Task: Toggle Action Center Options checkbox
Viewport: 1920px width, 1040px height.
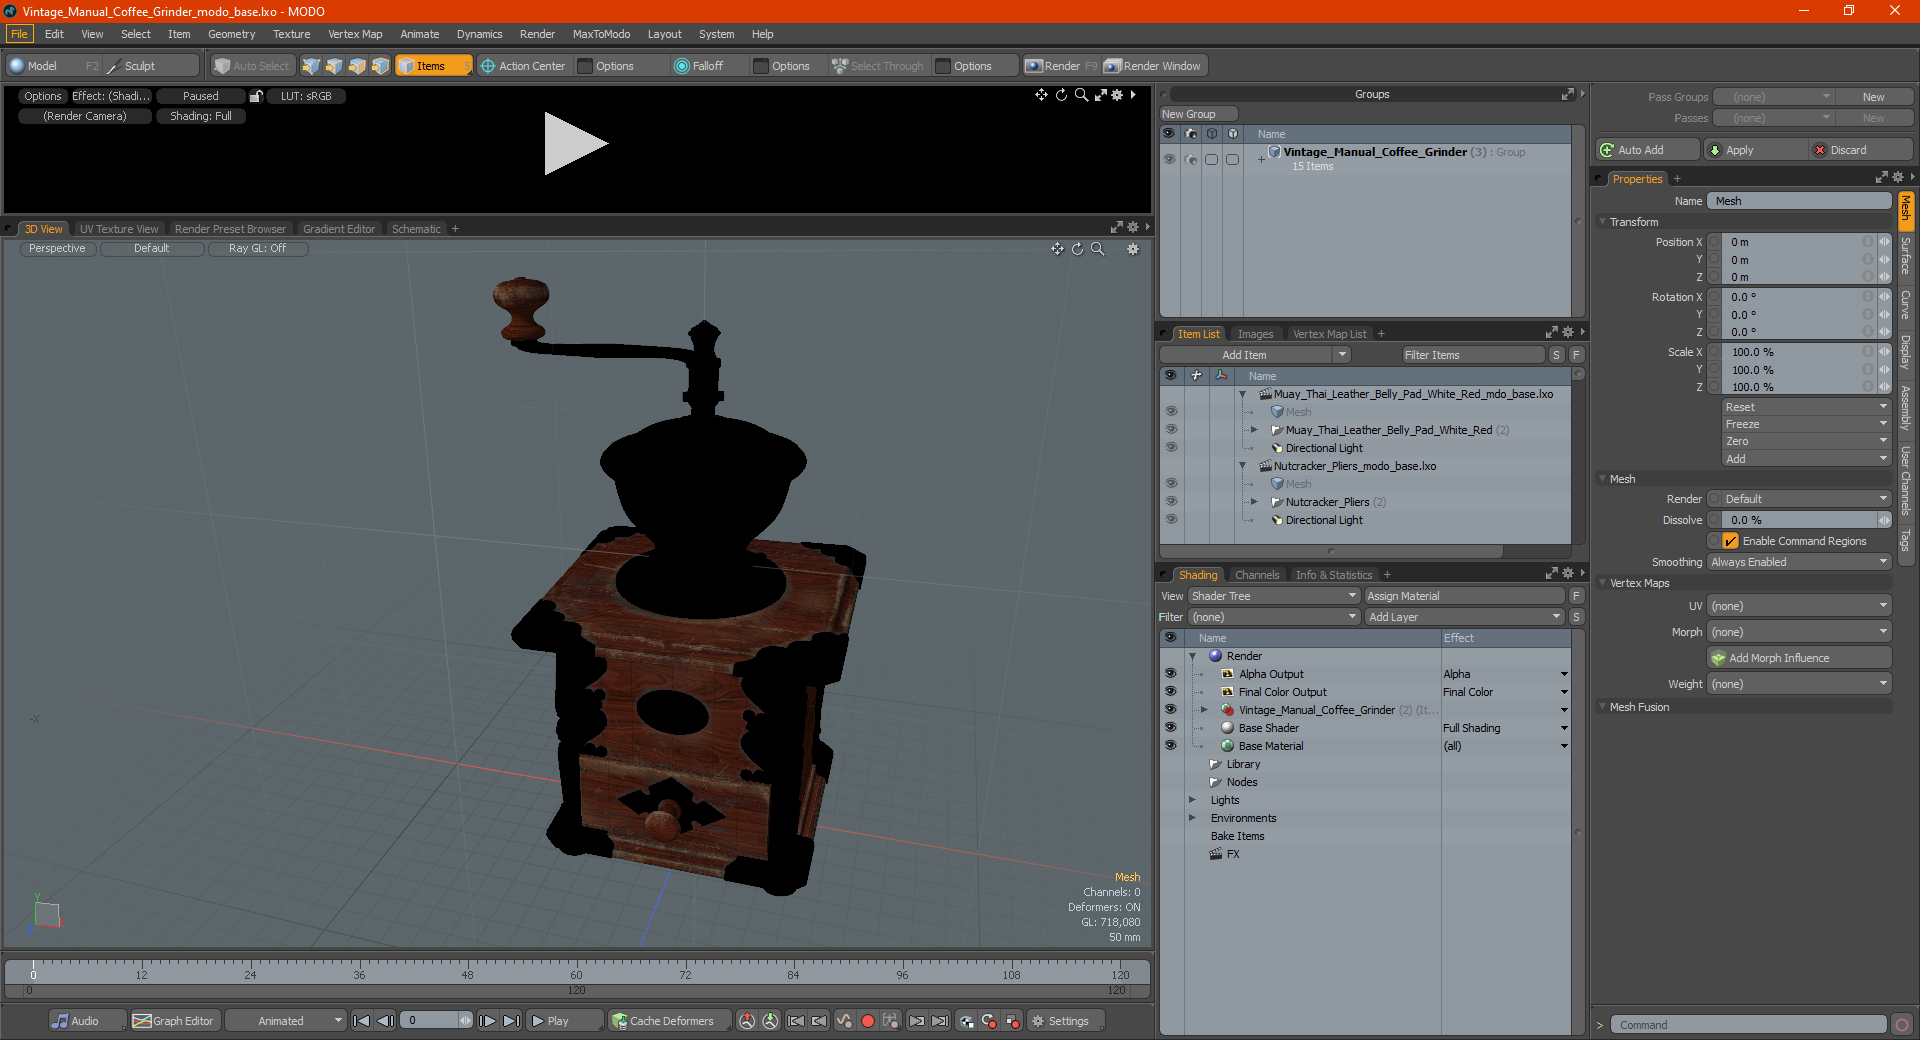Action: [x=586, y=66]
